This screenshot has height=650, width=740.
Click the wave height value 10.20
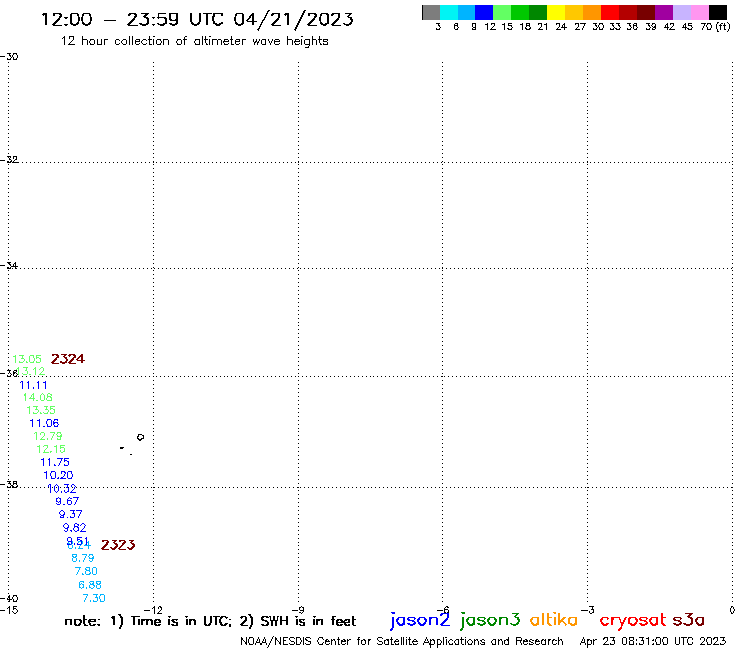58,475
